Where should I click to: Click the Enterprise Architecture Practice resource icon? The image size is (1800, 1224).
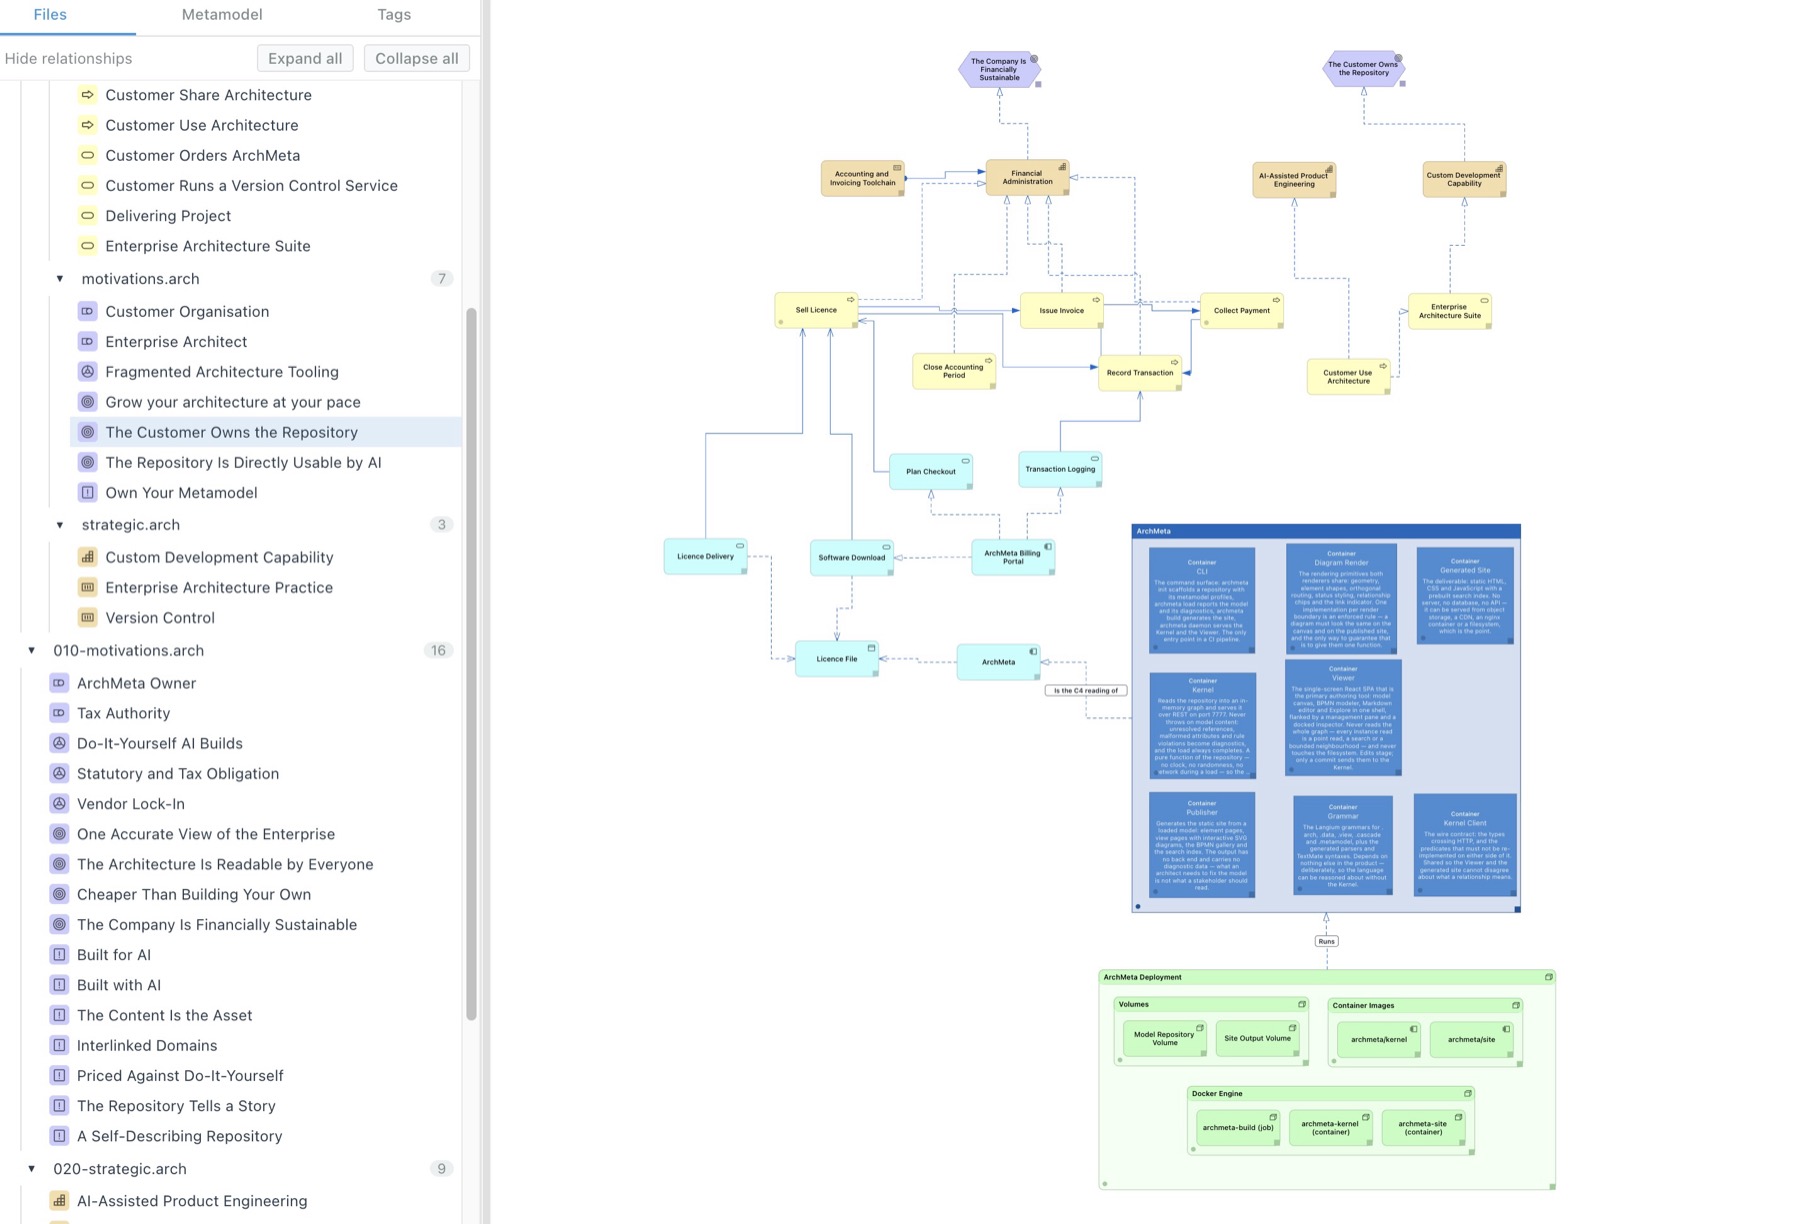[x=88, y=588]
